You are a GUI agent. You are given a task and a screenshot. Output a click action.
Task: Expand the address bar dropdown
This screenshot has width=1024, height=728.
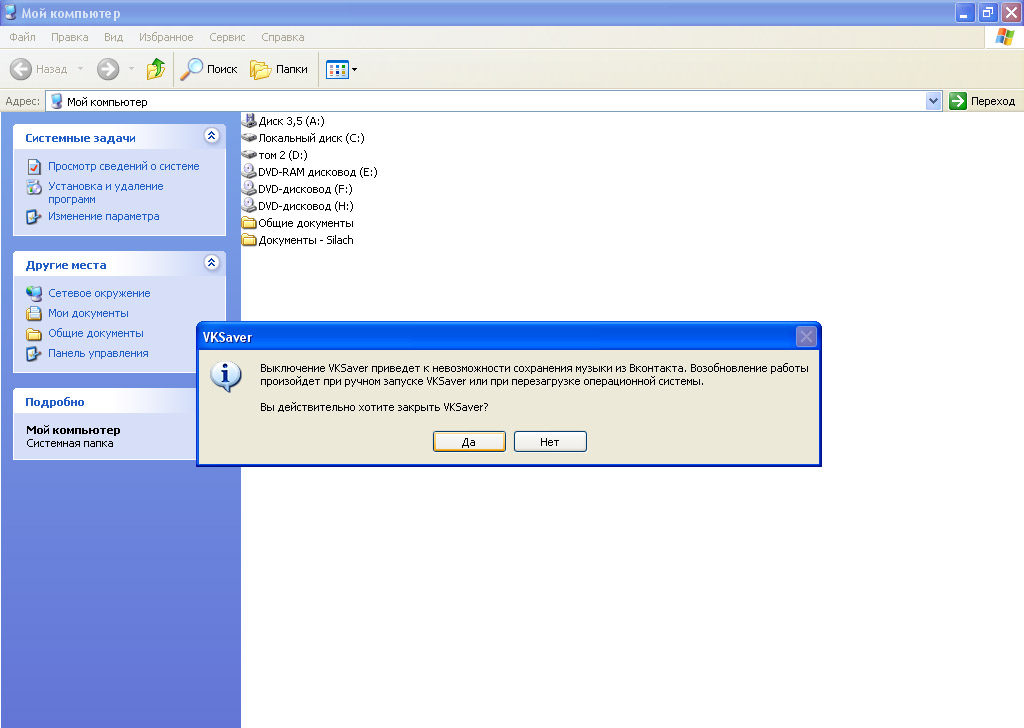pos(933,101)
